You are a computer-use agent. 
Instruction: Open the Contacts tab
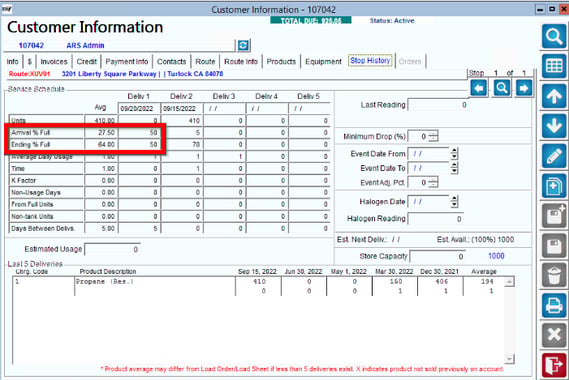tap(171, 61)
